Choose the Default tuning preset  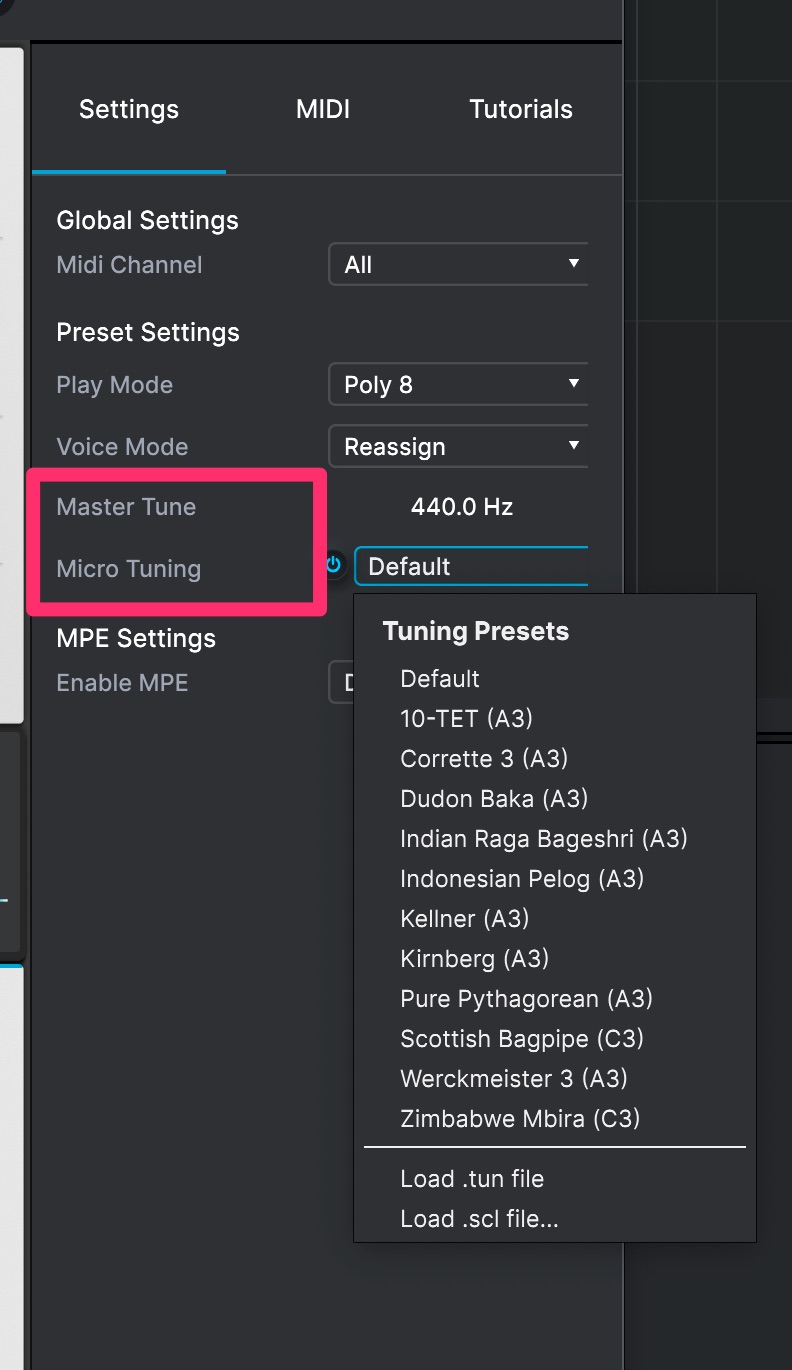[x=440, y=679]
